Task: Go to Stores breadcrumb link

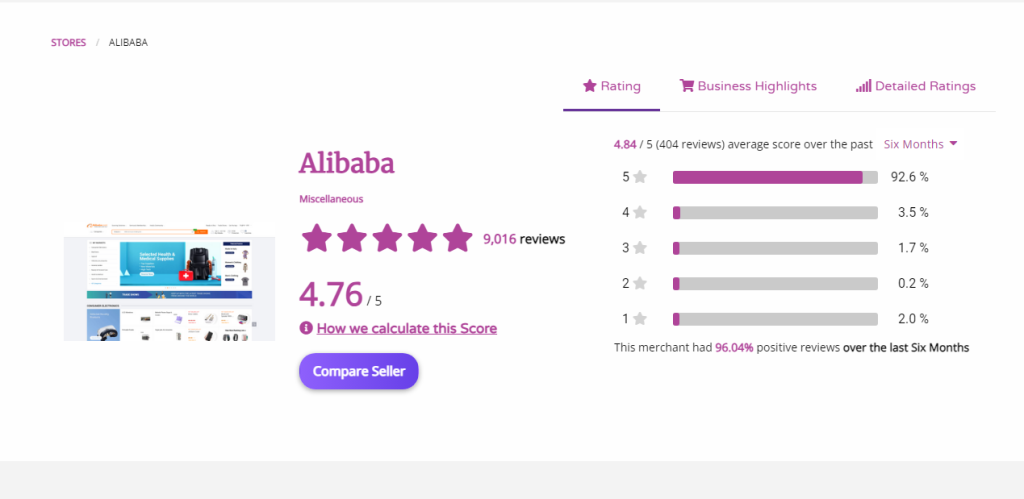Action: tap(68, 42)
